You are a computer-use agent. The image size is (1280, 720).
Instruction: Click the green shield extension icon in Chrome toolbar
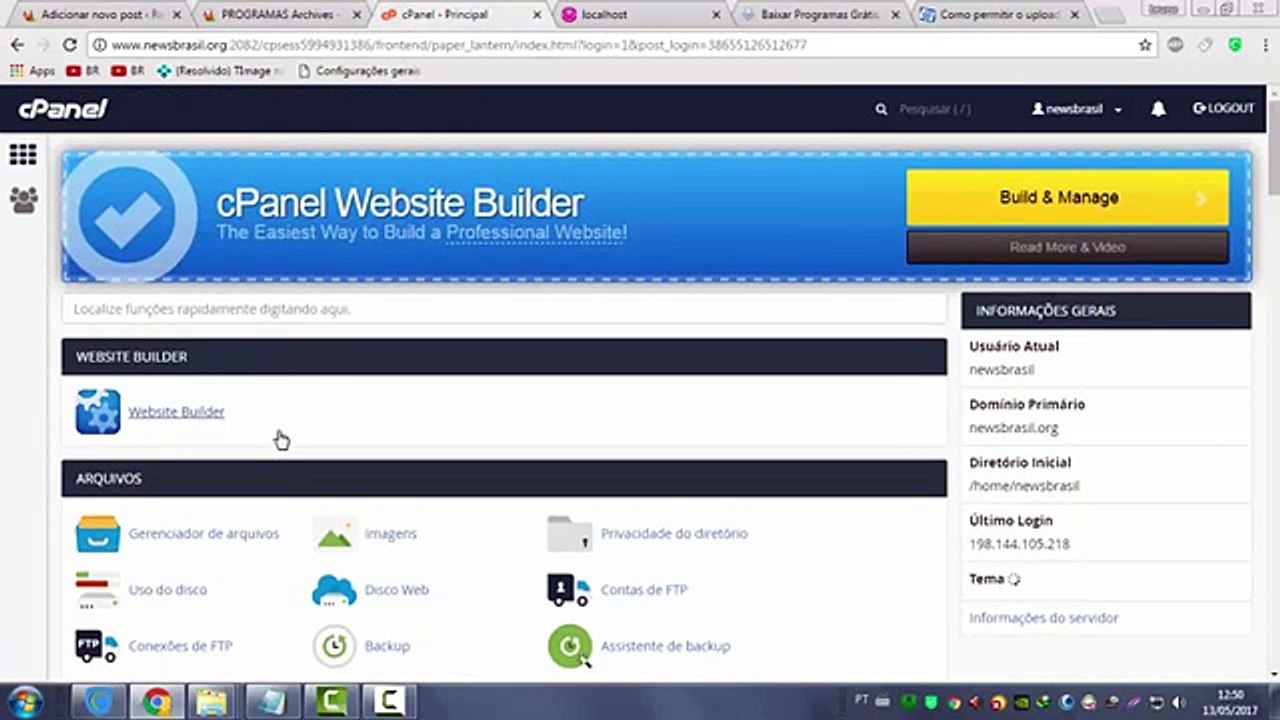[1235, 45]
